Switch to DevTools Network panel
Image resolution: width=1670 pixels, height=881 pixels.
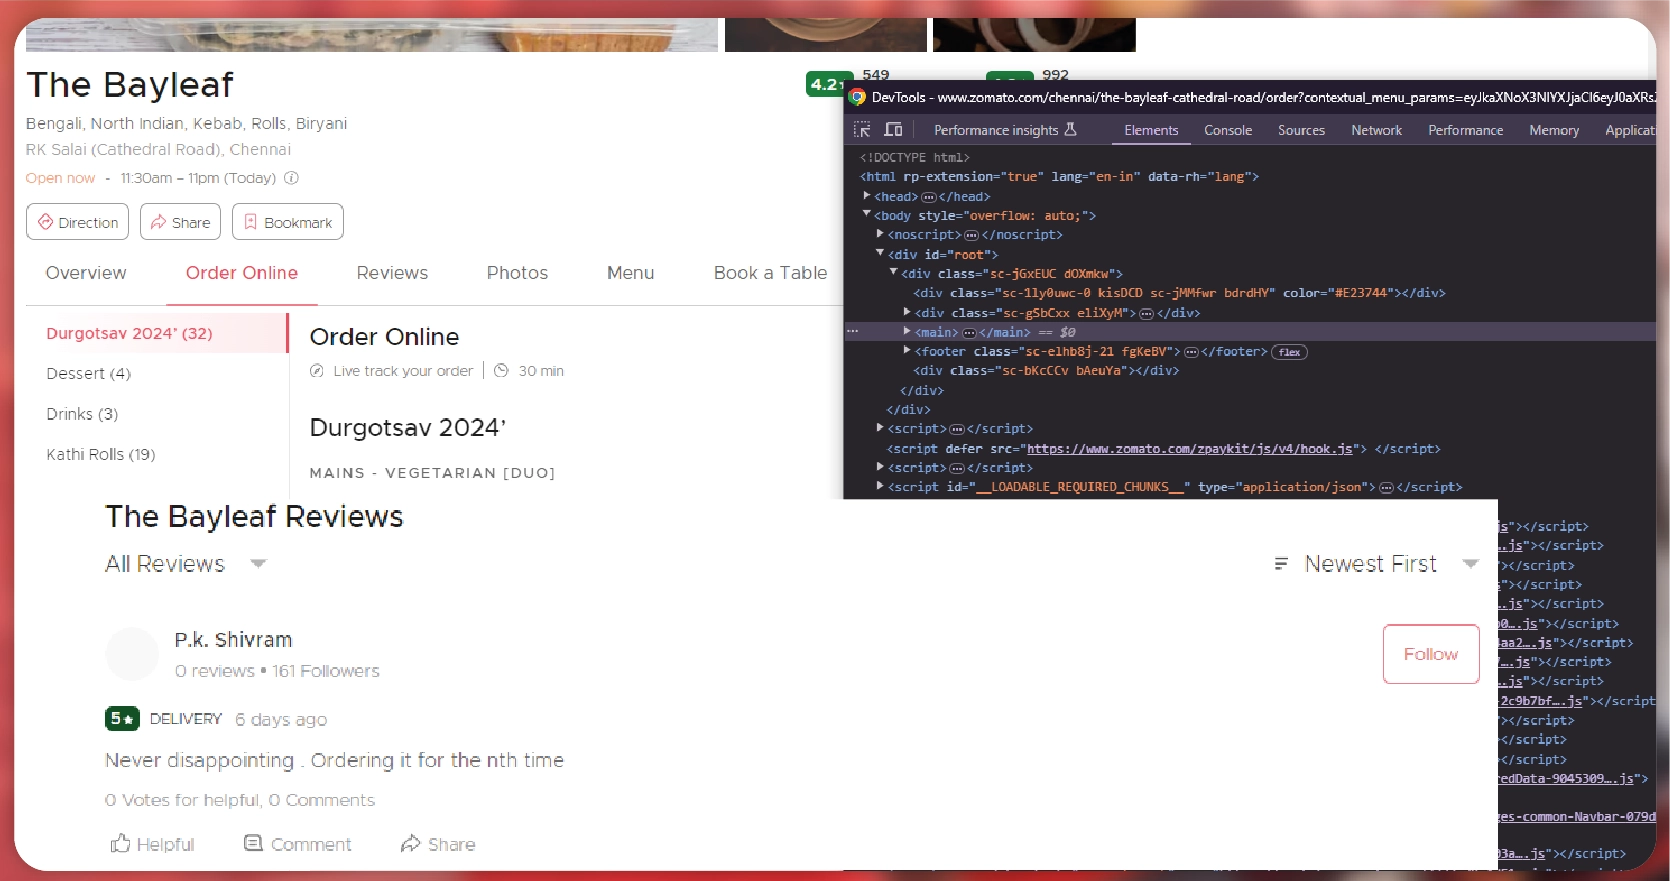(1376, 130)
